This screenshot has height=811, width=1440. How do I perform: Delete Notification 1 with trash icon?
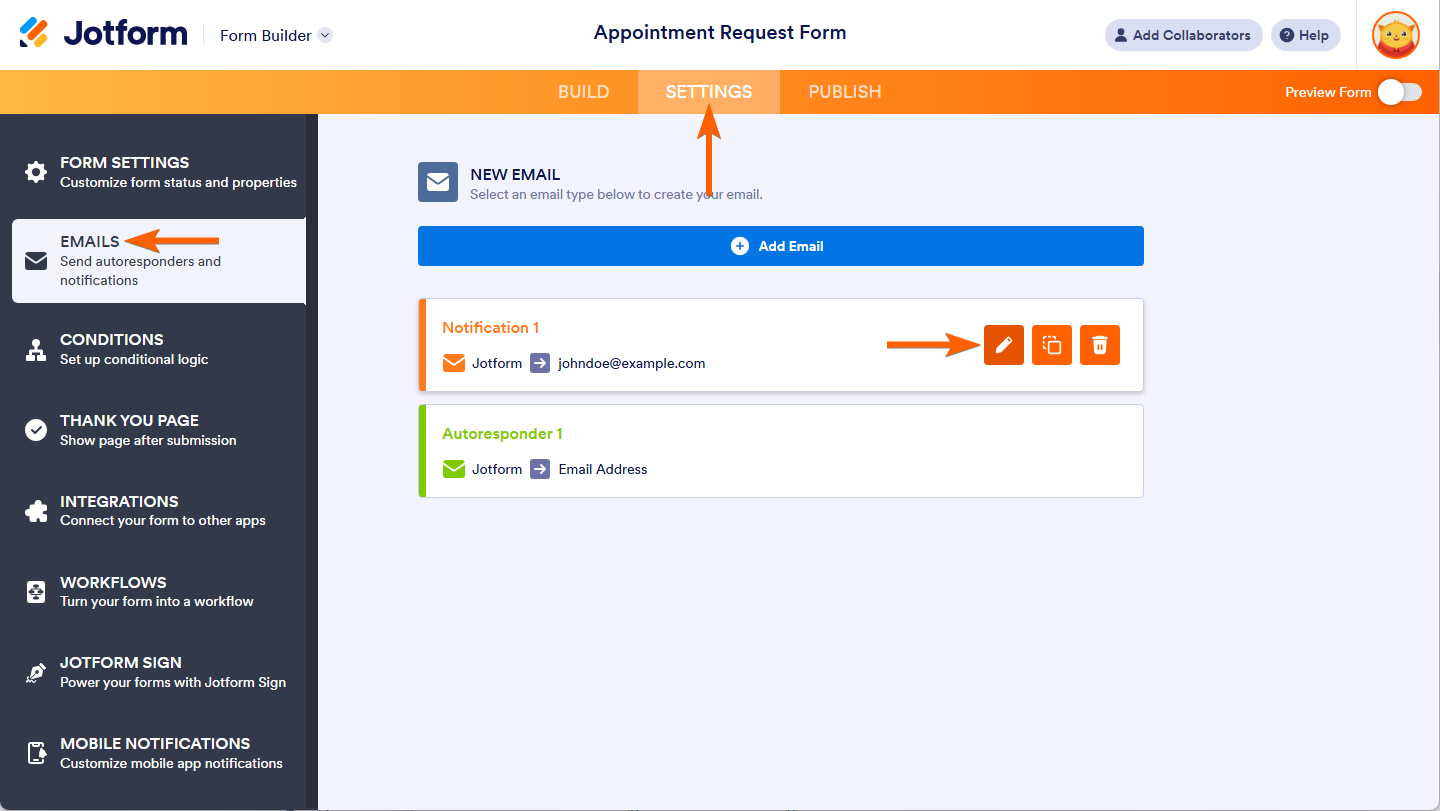click(1100, 345)
